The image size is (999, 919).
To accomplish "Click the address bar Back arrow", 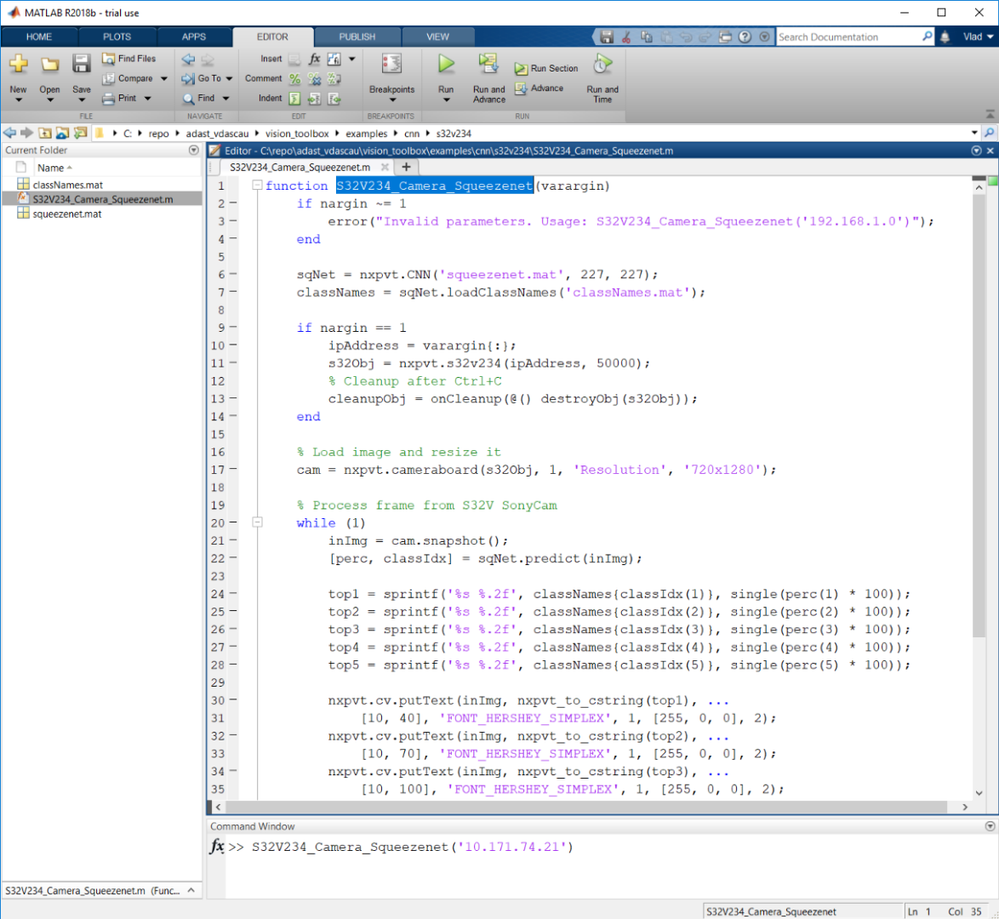I will point(10,133).
